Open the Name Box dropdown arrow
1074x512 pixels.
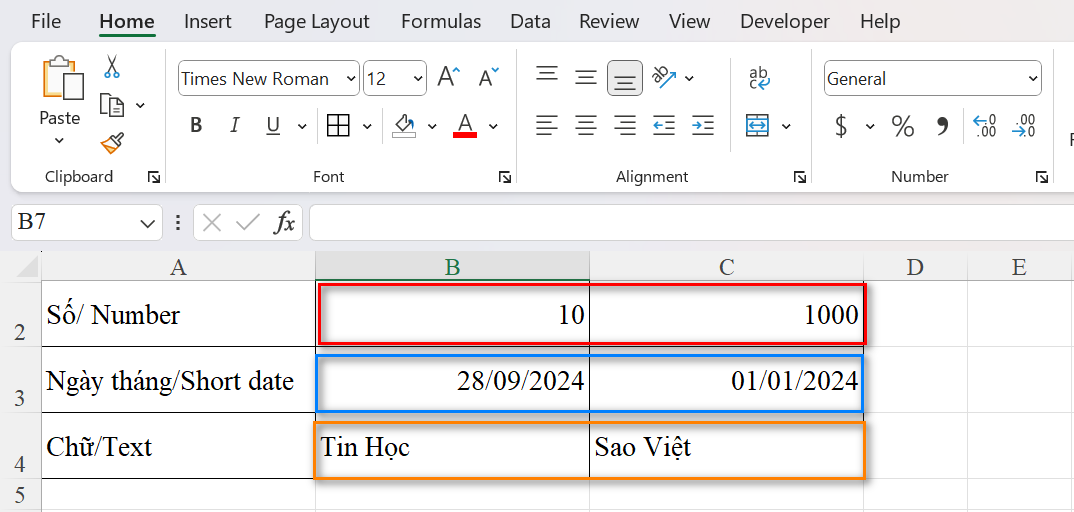(148, 223)
